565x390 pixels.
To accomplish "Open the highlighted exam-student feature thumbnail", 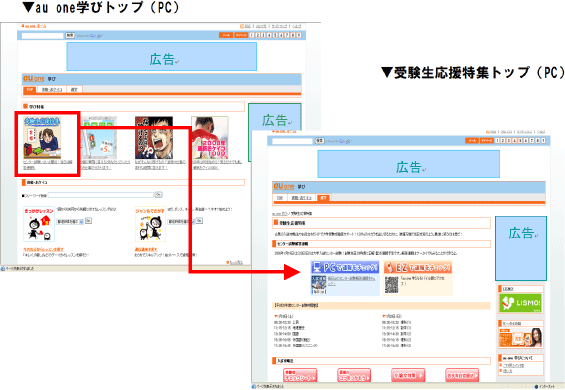I will coord(42,137).
